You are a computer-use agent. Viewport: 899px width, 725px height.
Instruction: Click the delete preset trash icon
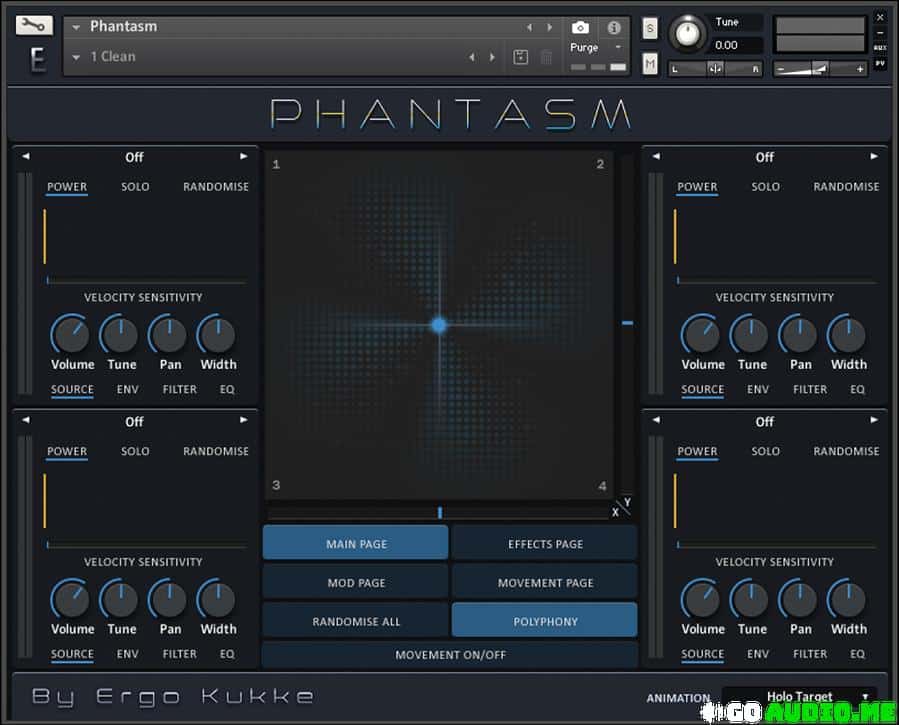tap(546, 57)
